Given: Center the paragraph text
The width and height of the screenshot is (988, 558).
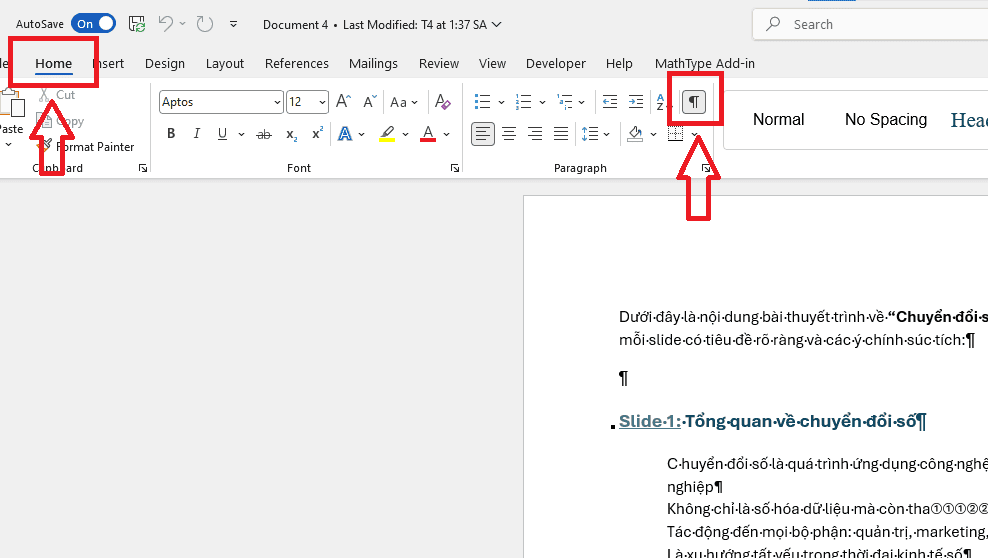Looking at the screenshot, I should 509,134.
